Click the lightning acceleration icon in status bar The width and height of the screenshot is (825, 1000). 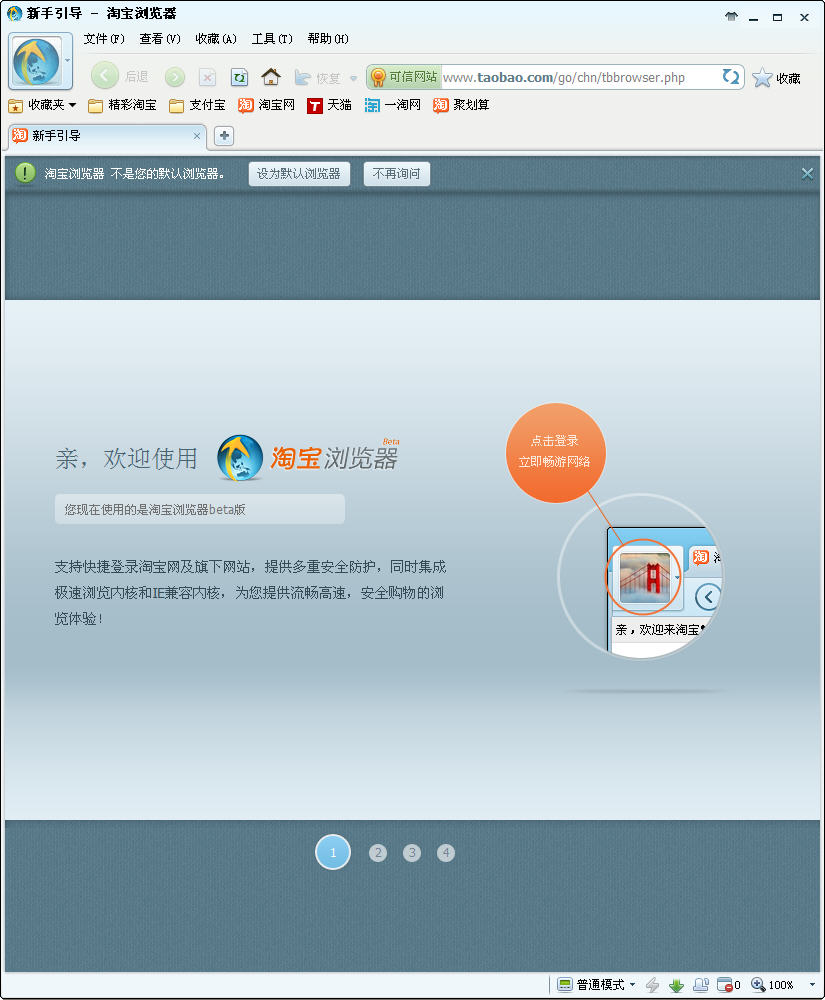point(652,985)
